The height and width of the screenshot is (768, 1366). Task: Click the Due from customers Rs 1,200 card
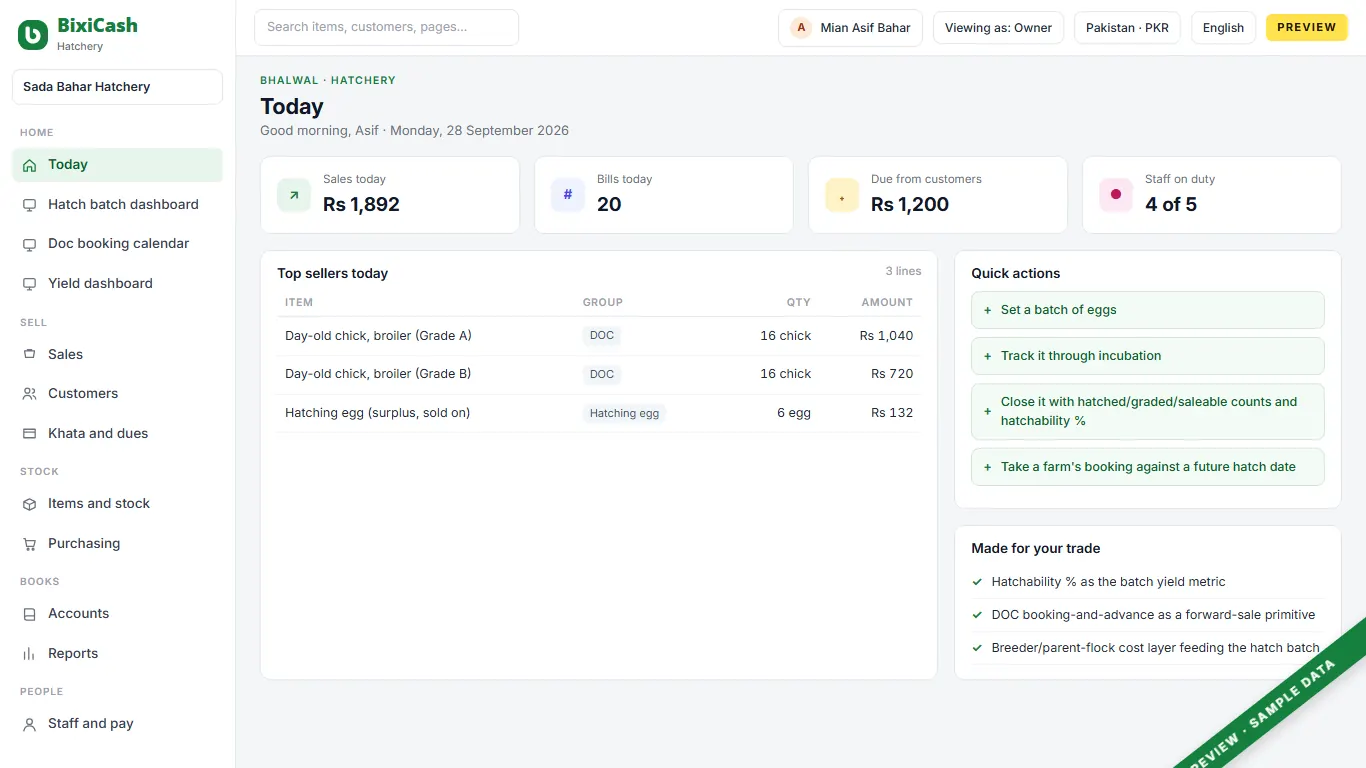coord(938,195)
